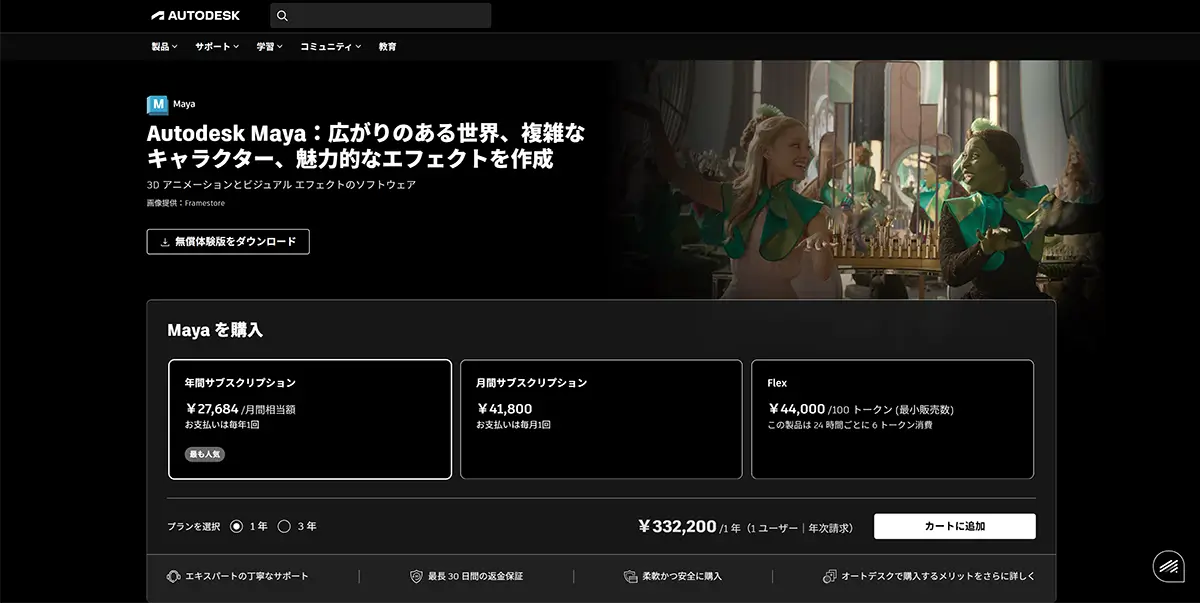This screenshot has width=1200, height=603.
Task: Select the 1年 plan radio button
Action: pyautogui.click(x=237, y=526)
